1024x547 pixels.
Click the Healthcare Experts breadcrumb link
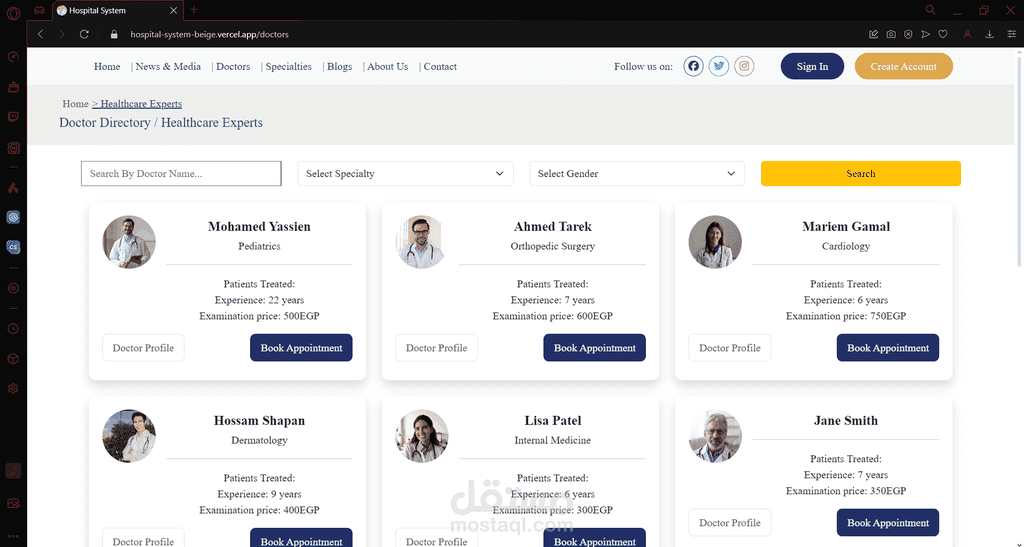pos(141,104)
